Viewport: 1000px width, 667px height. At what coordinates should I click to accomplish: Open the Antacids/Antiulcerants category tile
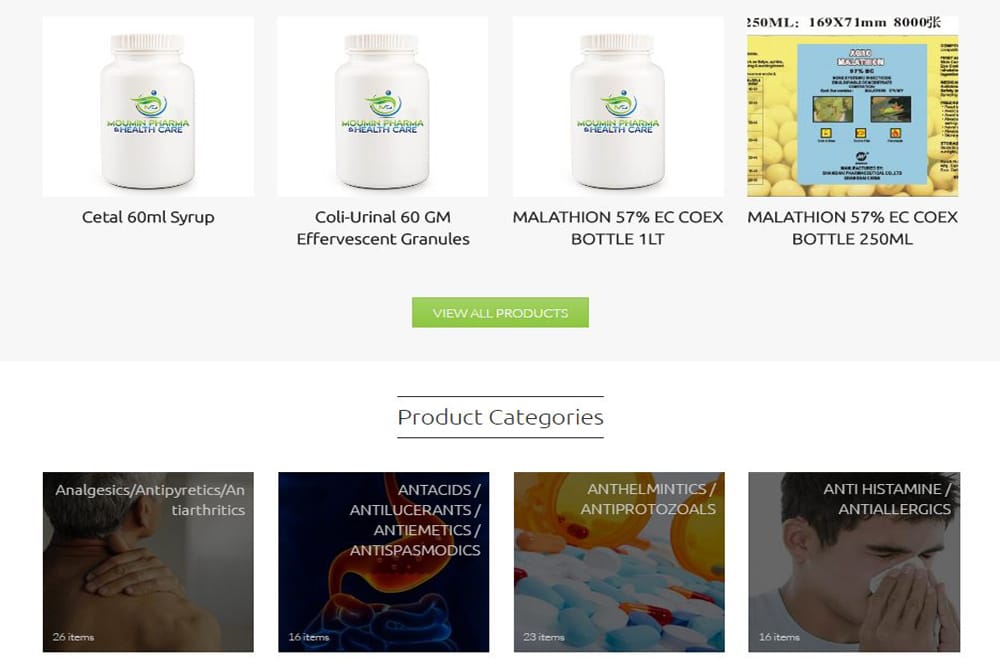383,562
